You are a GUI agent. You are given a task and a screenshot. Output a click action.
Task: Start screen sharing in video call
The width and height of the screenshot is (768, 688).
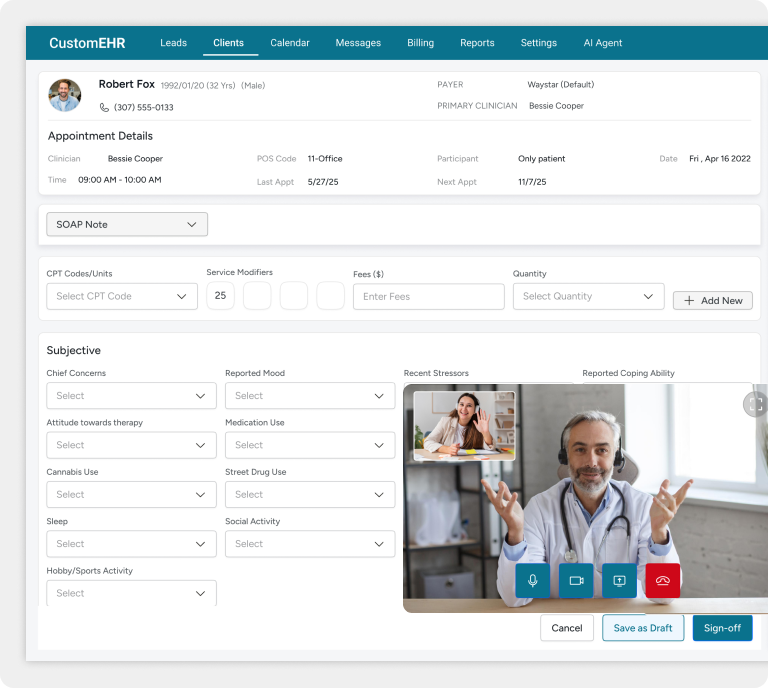[x=619, y=581]
